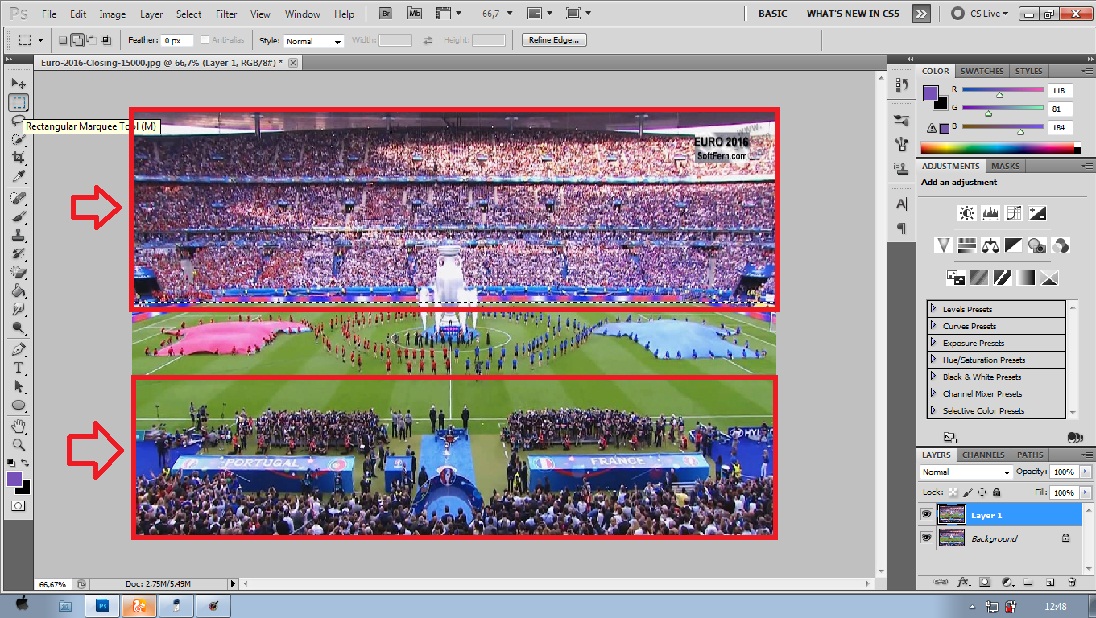
Task: Toggle Quick Mask mode
Action: point(18,505)
